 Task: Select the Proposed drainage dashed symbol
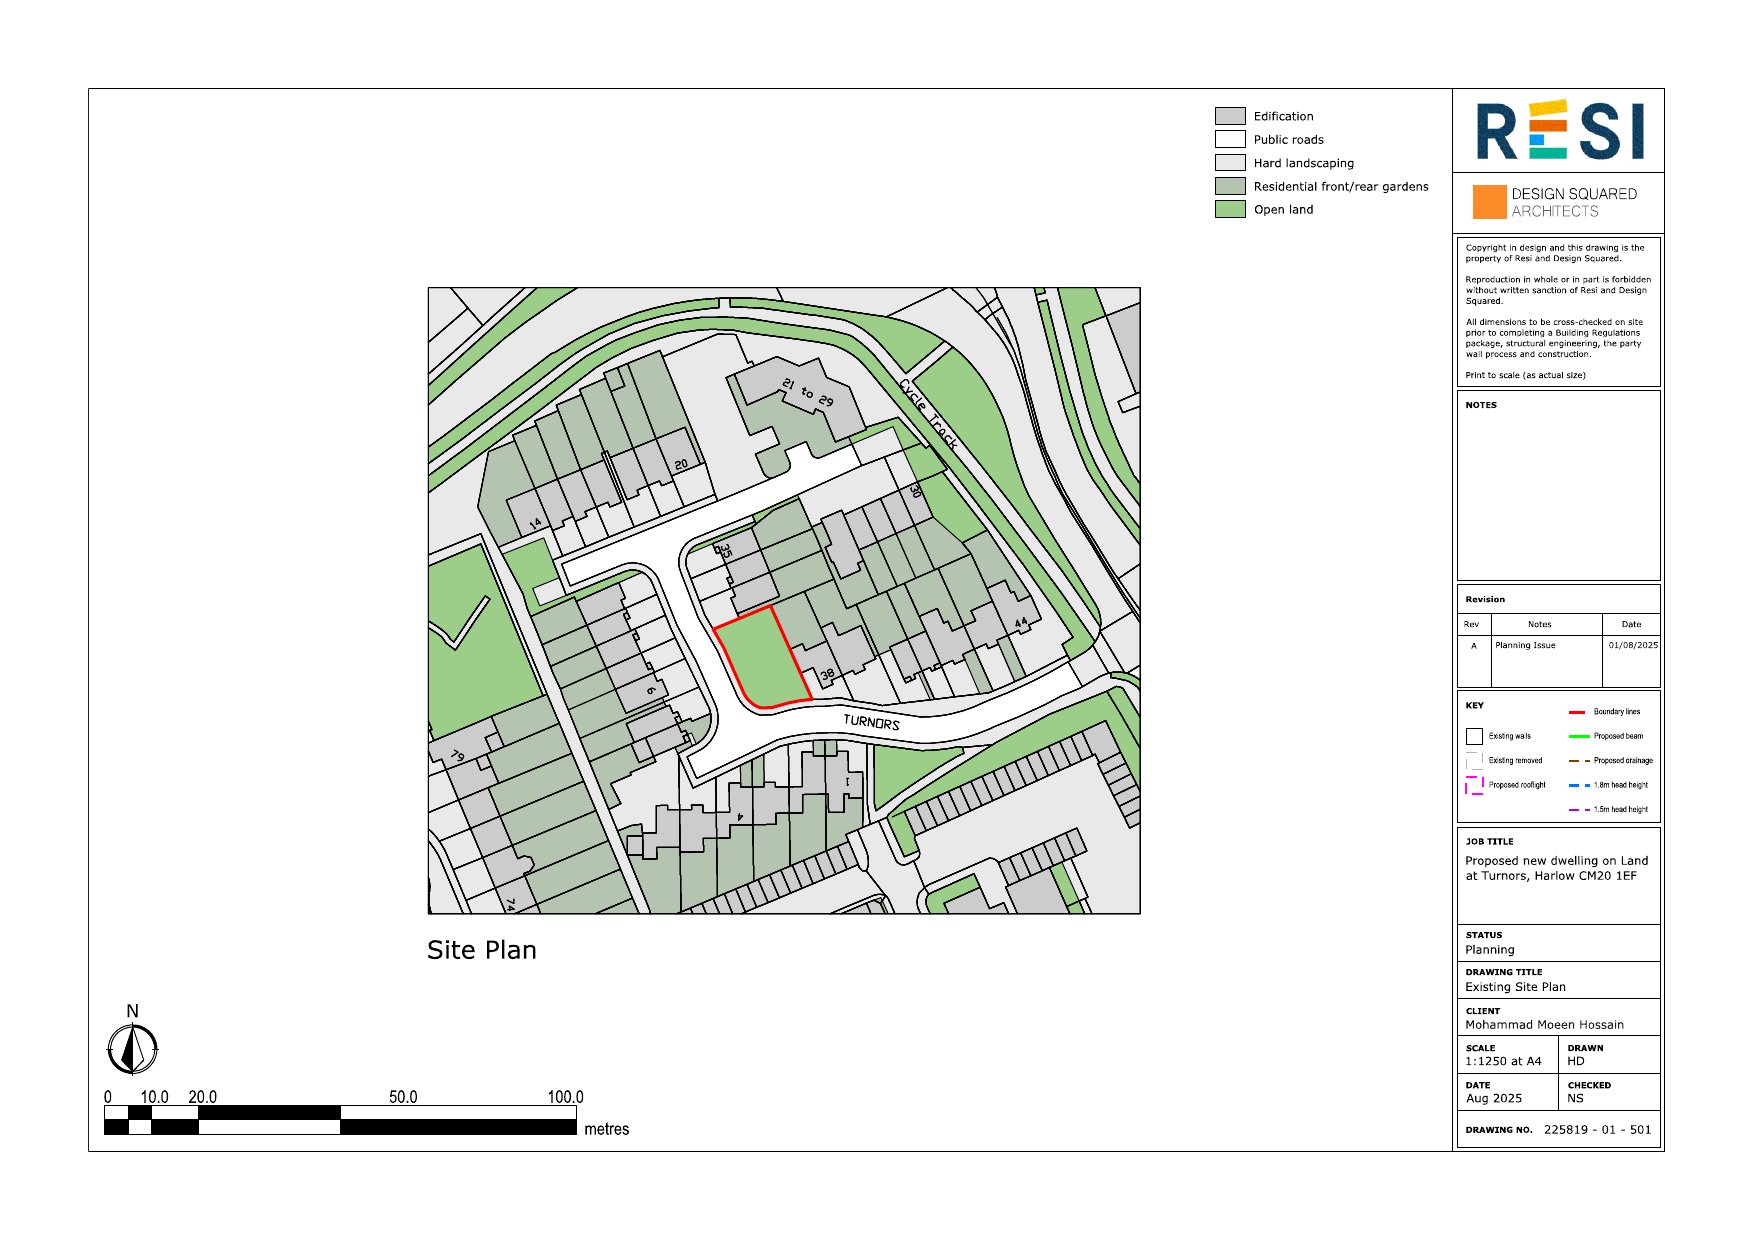click(1579, 761)
